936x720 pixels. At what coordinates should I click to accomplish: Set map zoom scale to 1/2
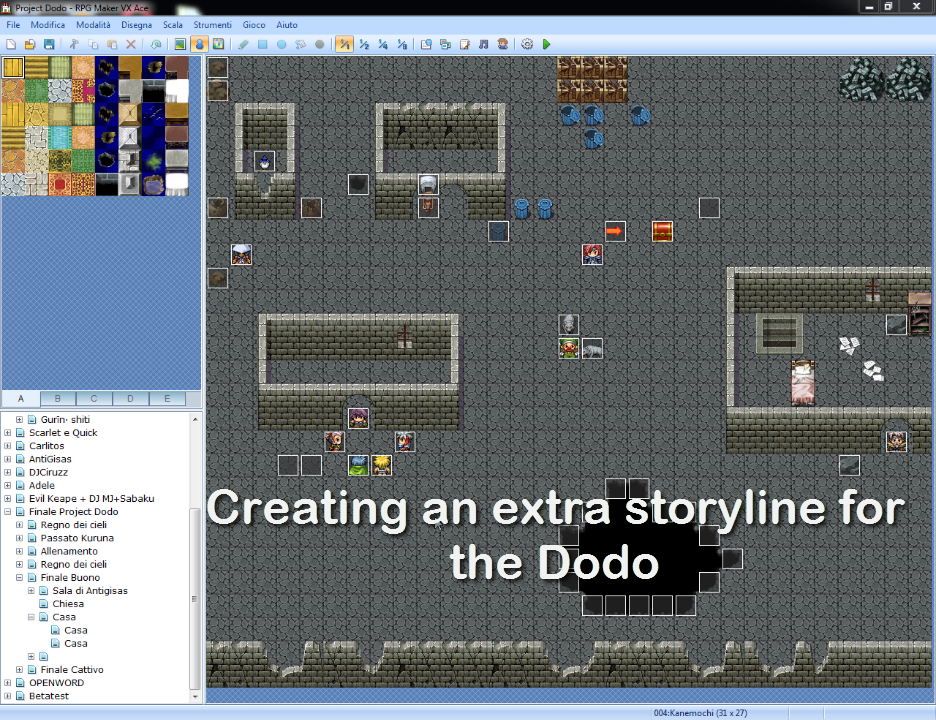point(364,44)
